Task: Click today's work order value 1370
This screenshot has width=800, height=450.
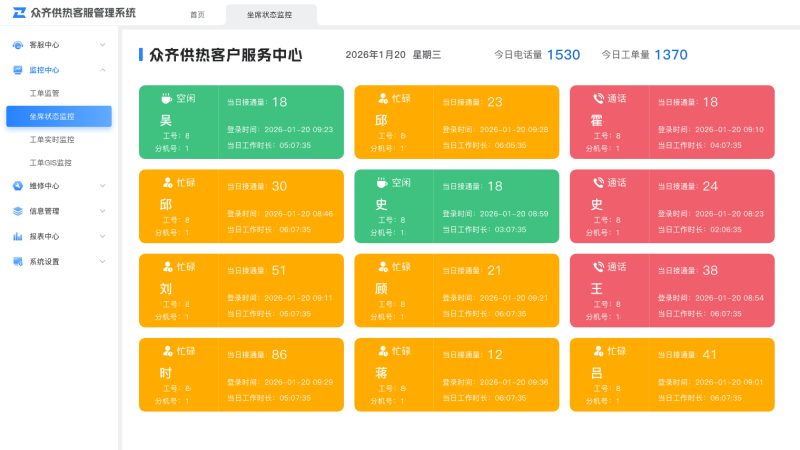Action: point(671,55)
